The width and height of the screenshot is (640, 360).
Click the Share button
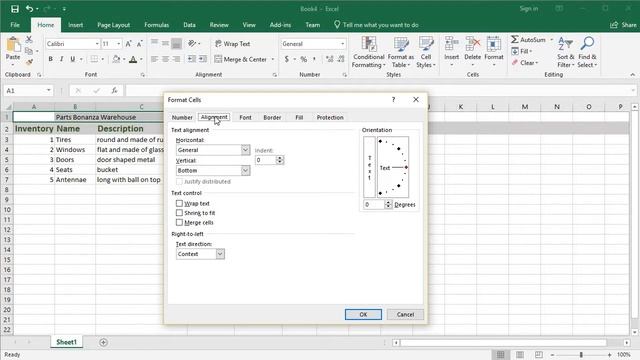pos(623,25)
